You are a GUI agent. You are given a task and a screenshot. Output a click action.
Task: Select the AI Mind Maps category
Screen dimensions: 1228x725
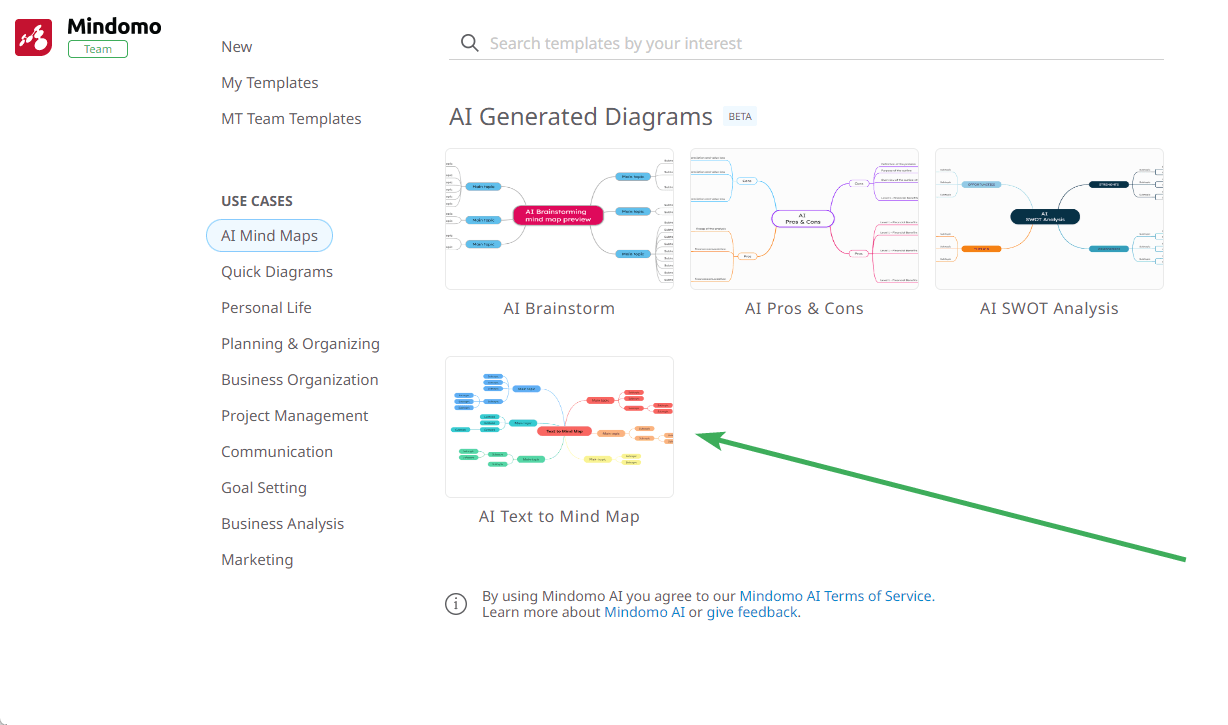point(269,236)
